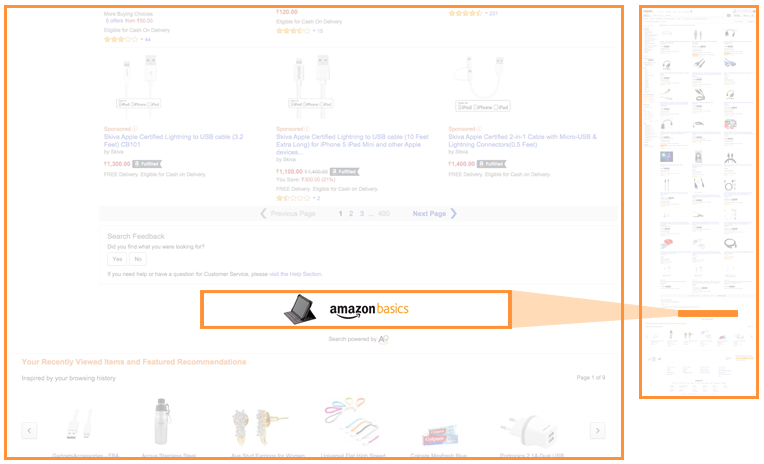The image size is (764, 464).
Task: Click the tablet case image in banner
Action: [x=300, y=309]
